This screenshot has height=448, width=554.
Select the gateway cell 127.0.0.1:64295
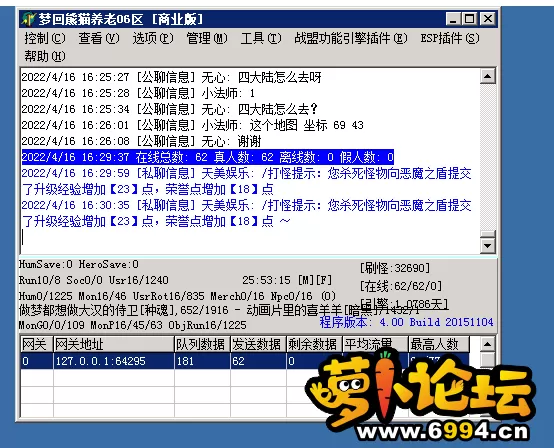point(114,361)
